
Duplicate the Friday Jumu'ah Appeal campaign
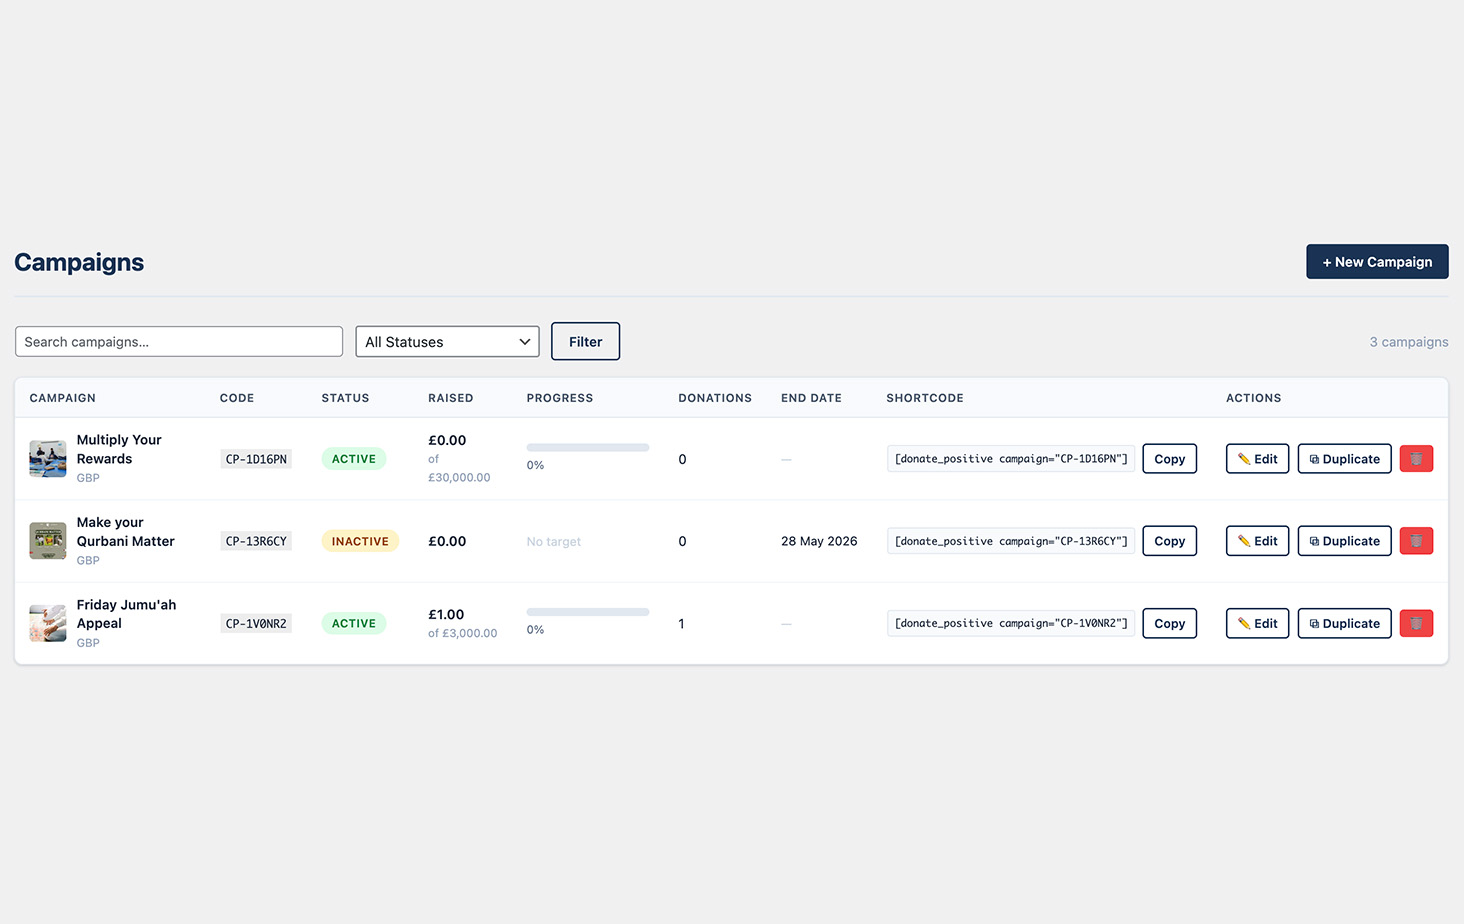coord(1344,623)
